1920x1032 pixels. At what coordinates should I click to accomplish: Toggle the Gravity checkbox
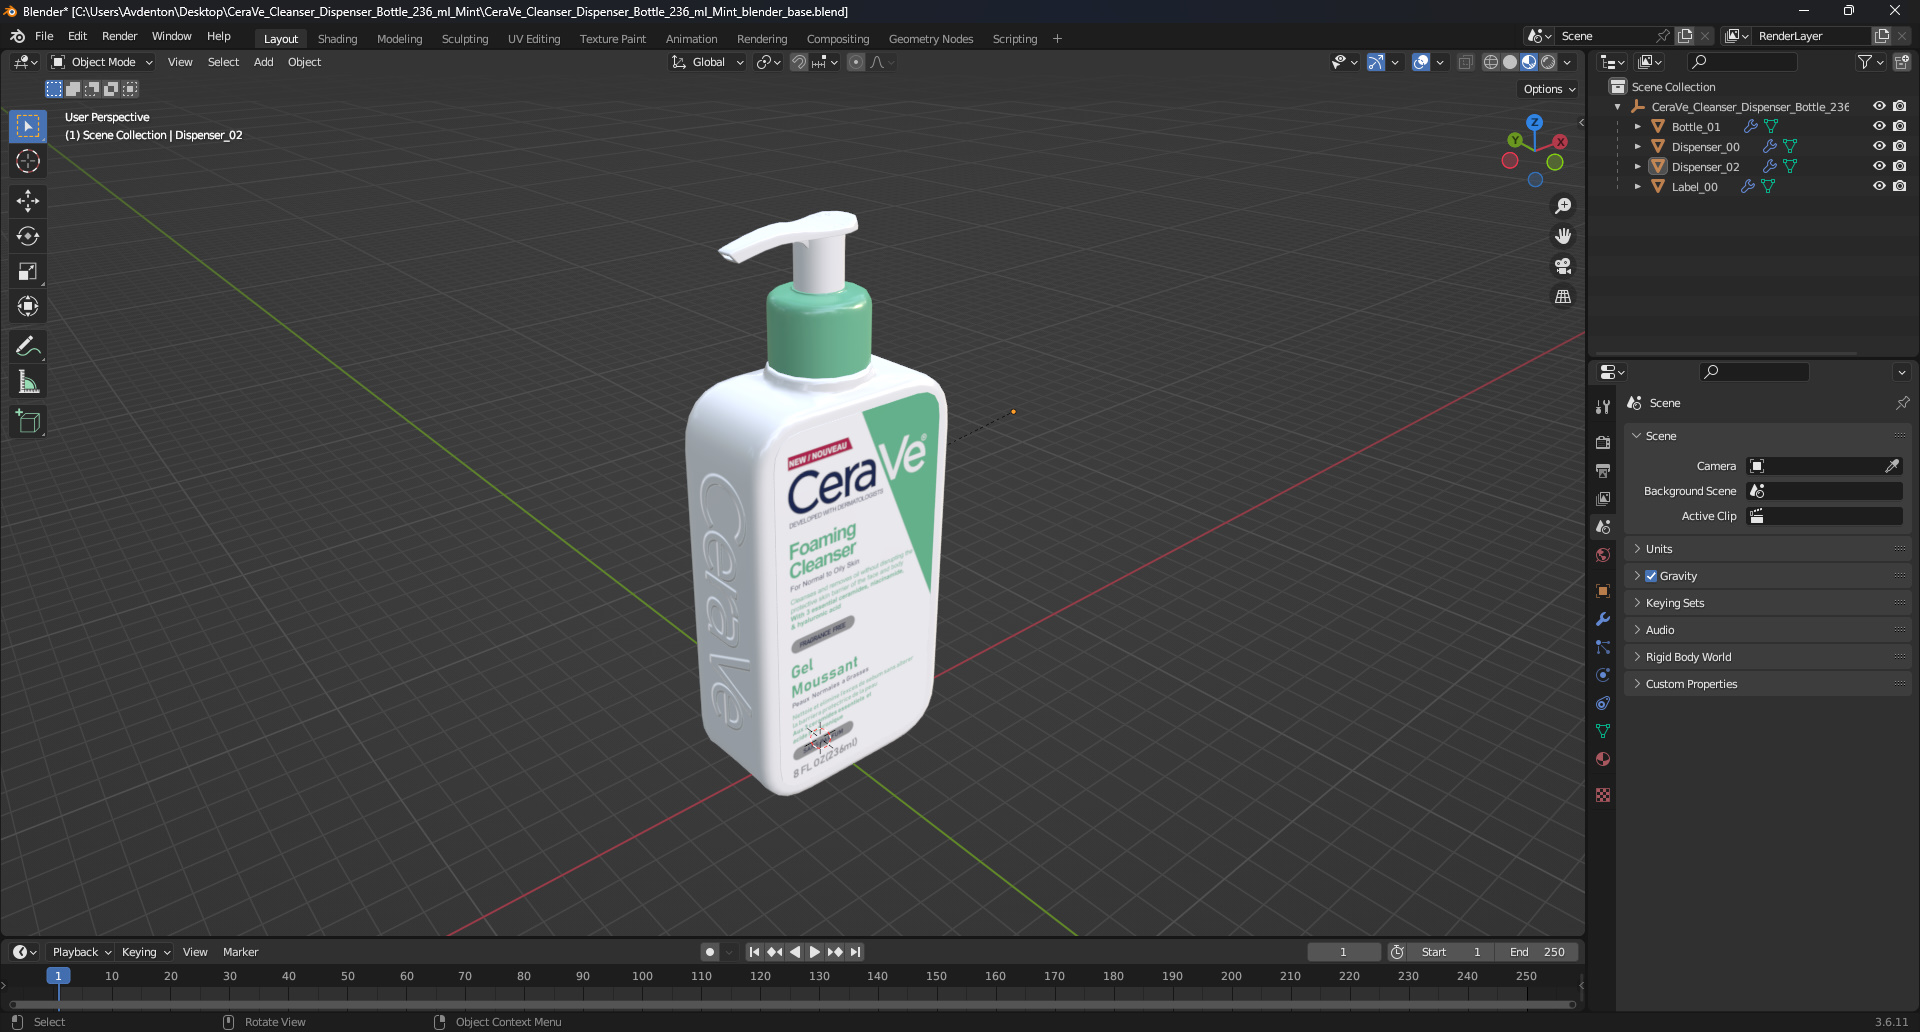1651,576
